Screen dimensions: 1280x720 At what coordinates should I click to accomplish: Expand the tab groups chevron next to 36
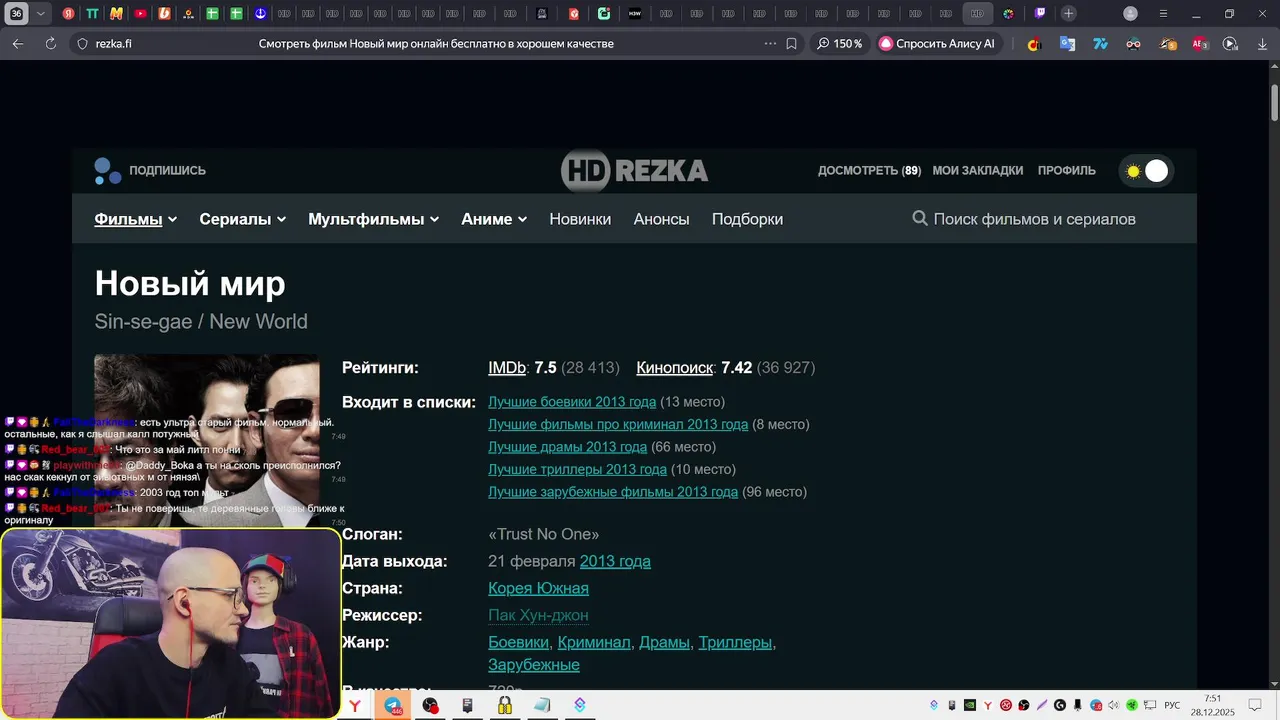point(40,14)
